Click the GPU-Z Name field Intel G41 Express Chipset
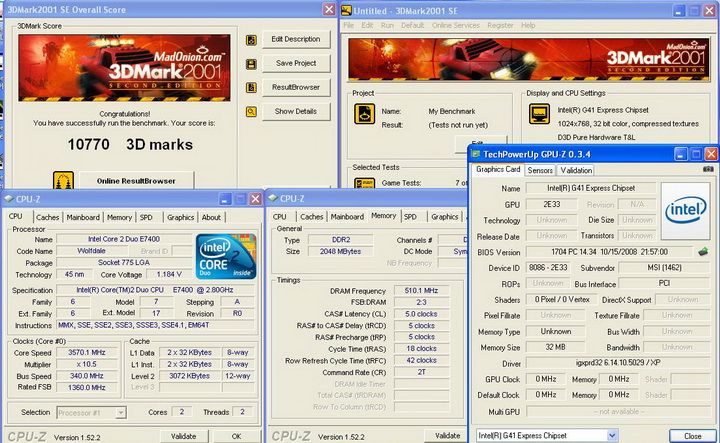This screenshot has width=720, height=443. pos(591,188)
